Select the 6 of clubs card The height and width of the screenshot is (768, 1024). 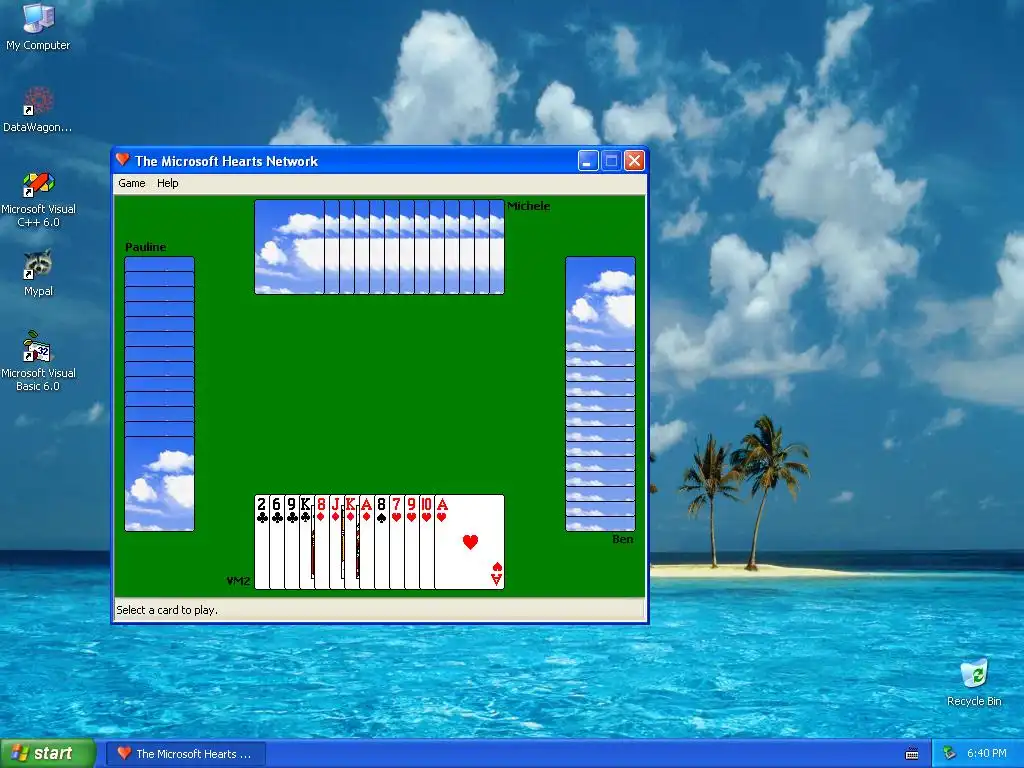(277, 542)
